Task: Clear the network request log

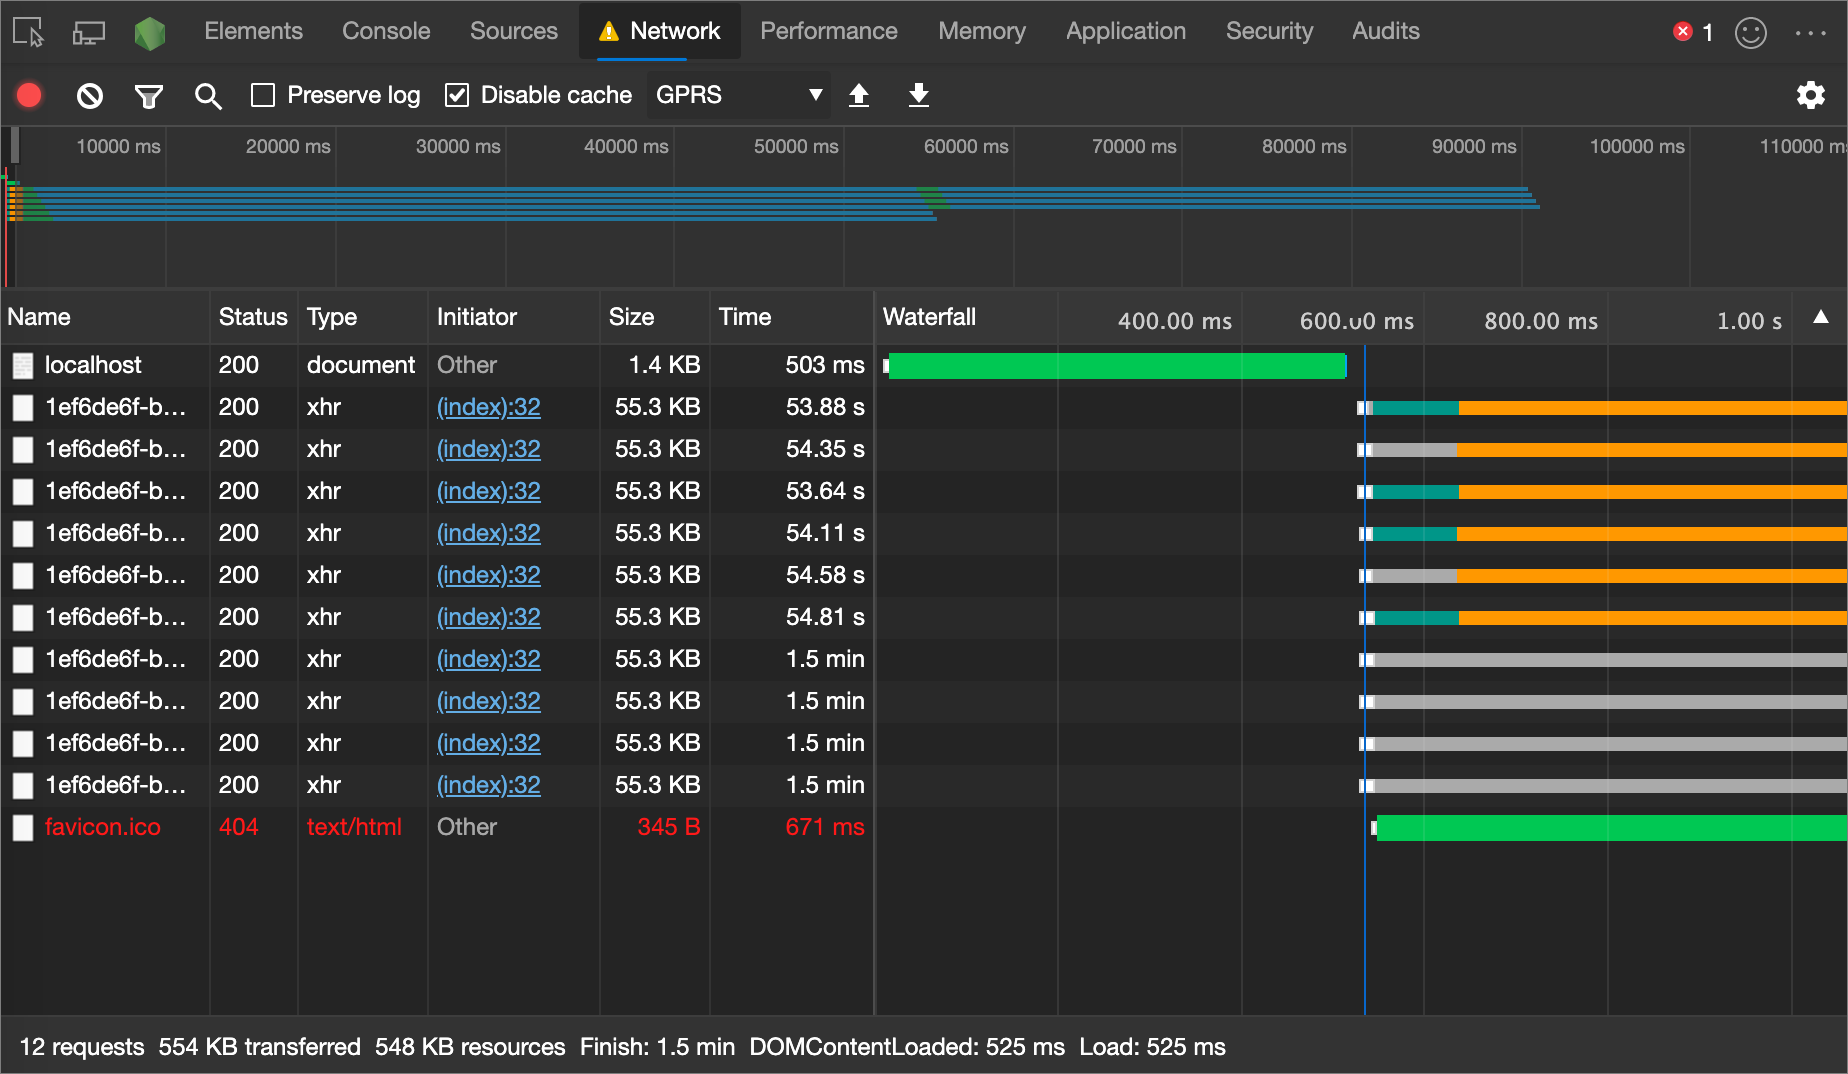Action: (89, 95)
